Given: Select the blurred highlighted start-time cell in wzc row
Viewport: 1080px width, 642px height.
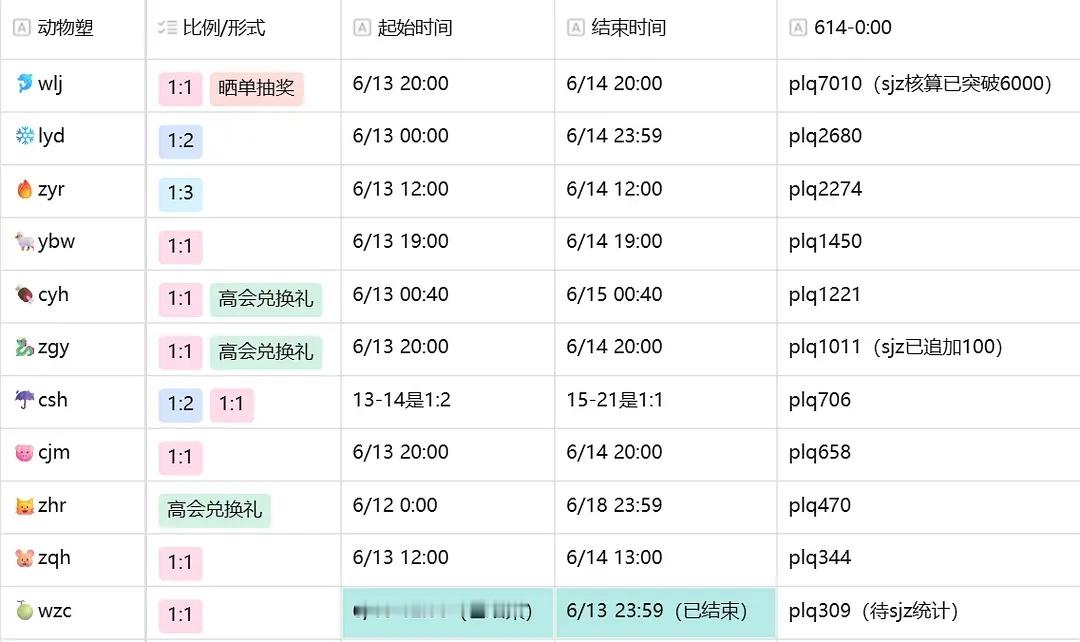Looking at the screenshot, I should tap(448, 612).
